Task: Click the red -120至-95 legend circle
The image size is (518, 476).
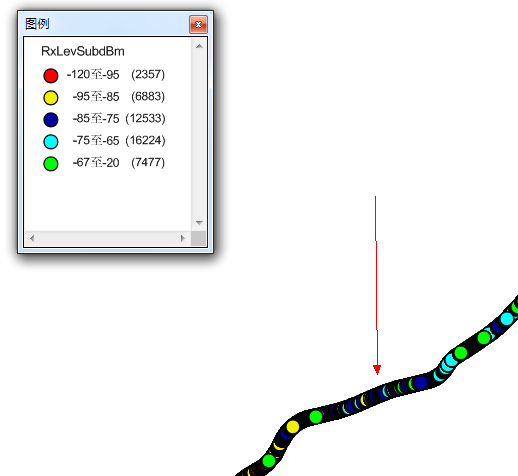Action: pos(51,76)
